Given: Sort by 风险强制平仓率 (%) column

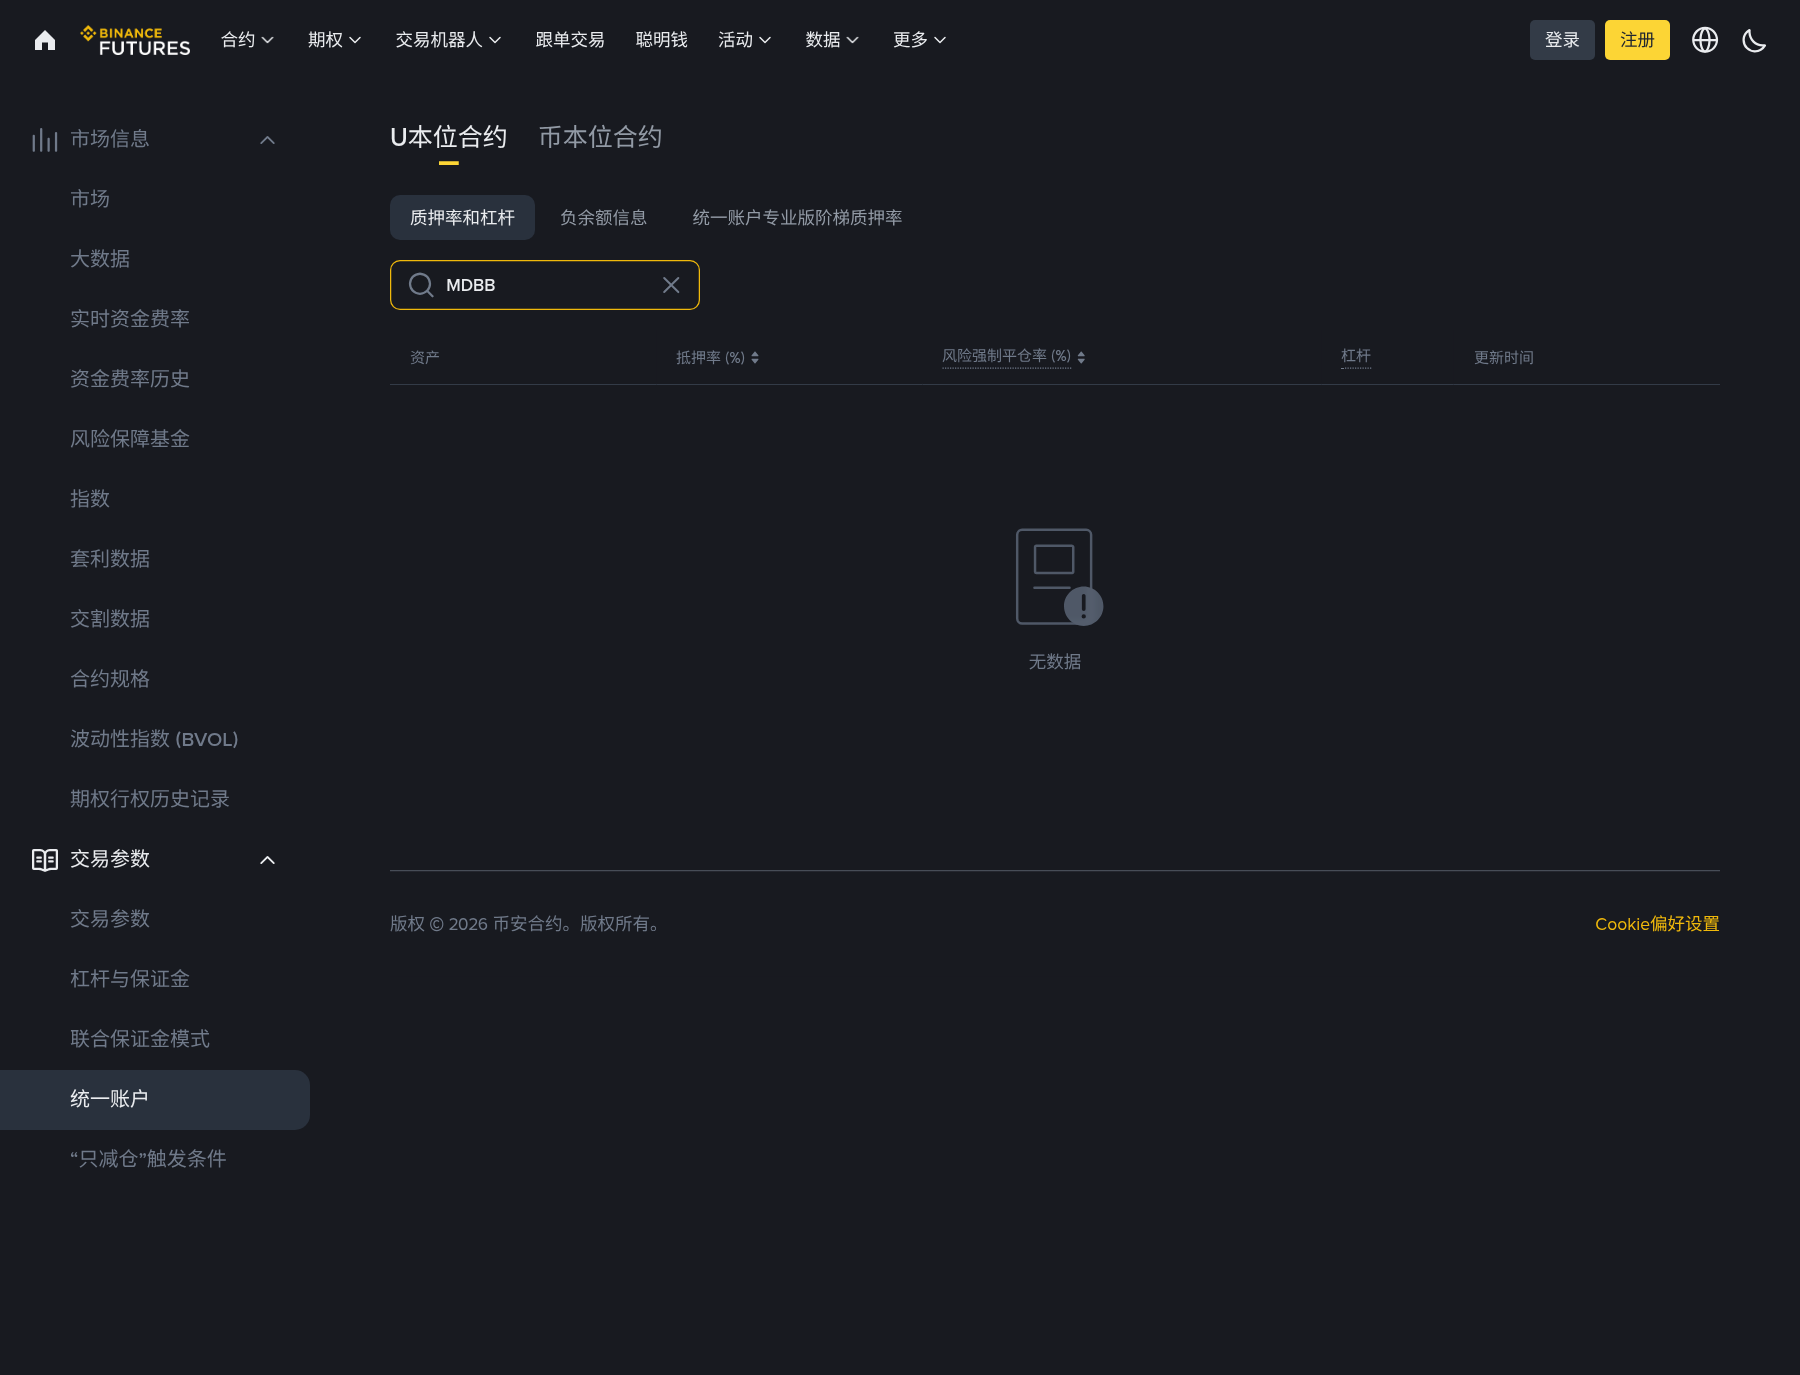Looking at the screenshot, I should pos(1014,357).
